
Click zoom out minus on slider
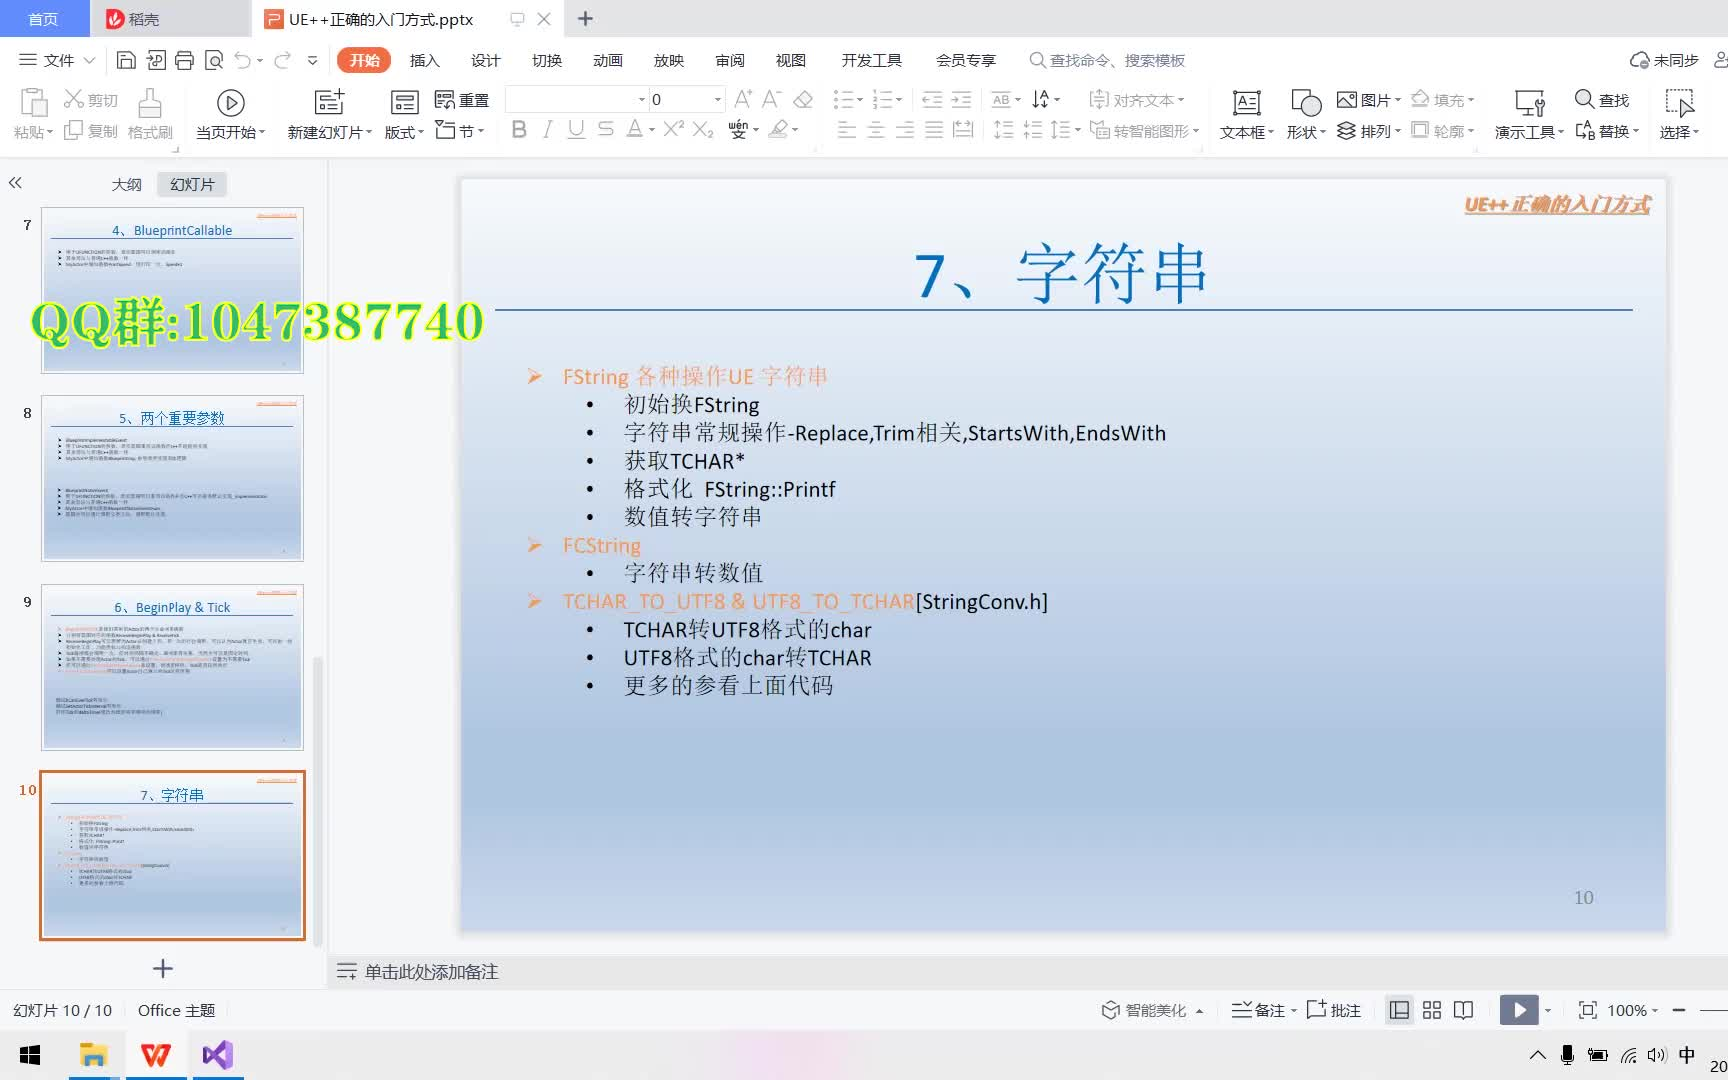[x=1679, y=1010]
